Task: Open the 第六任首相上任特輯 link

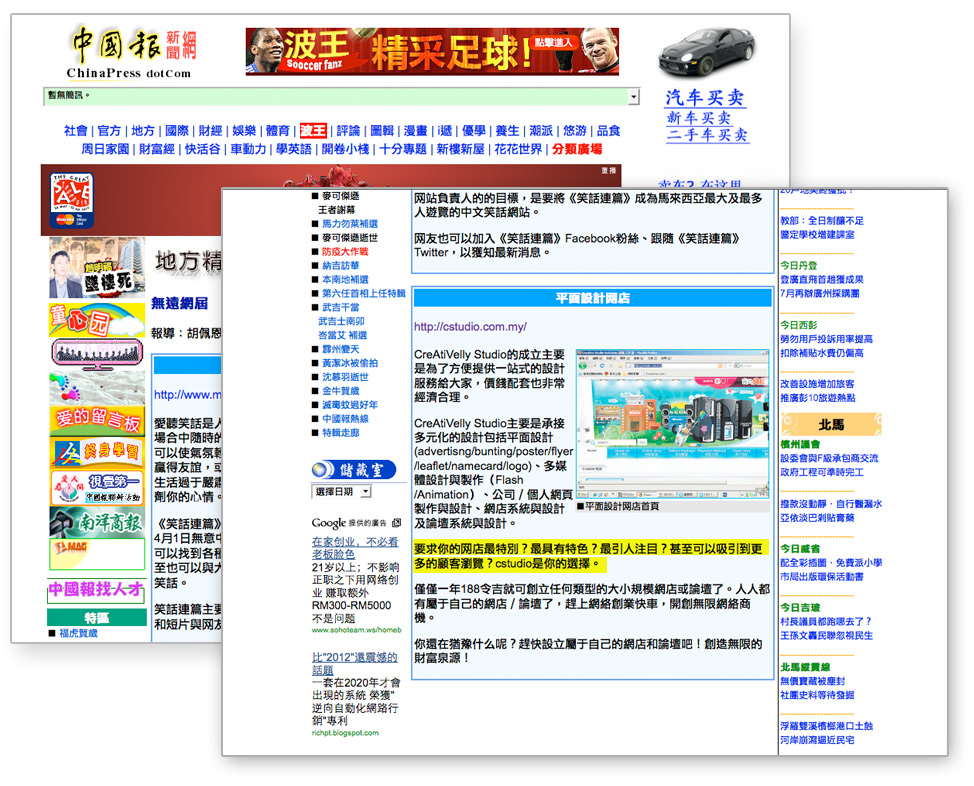Action: point(363,293)
